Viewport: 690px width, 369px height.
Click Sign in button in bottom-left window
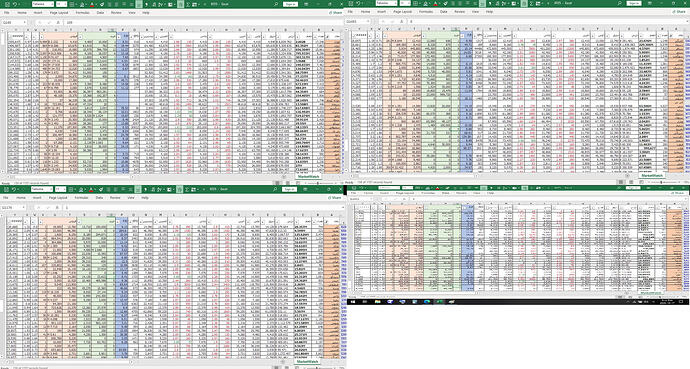pos(290,189)
